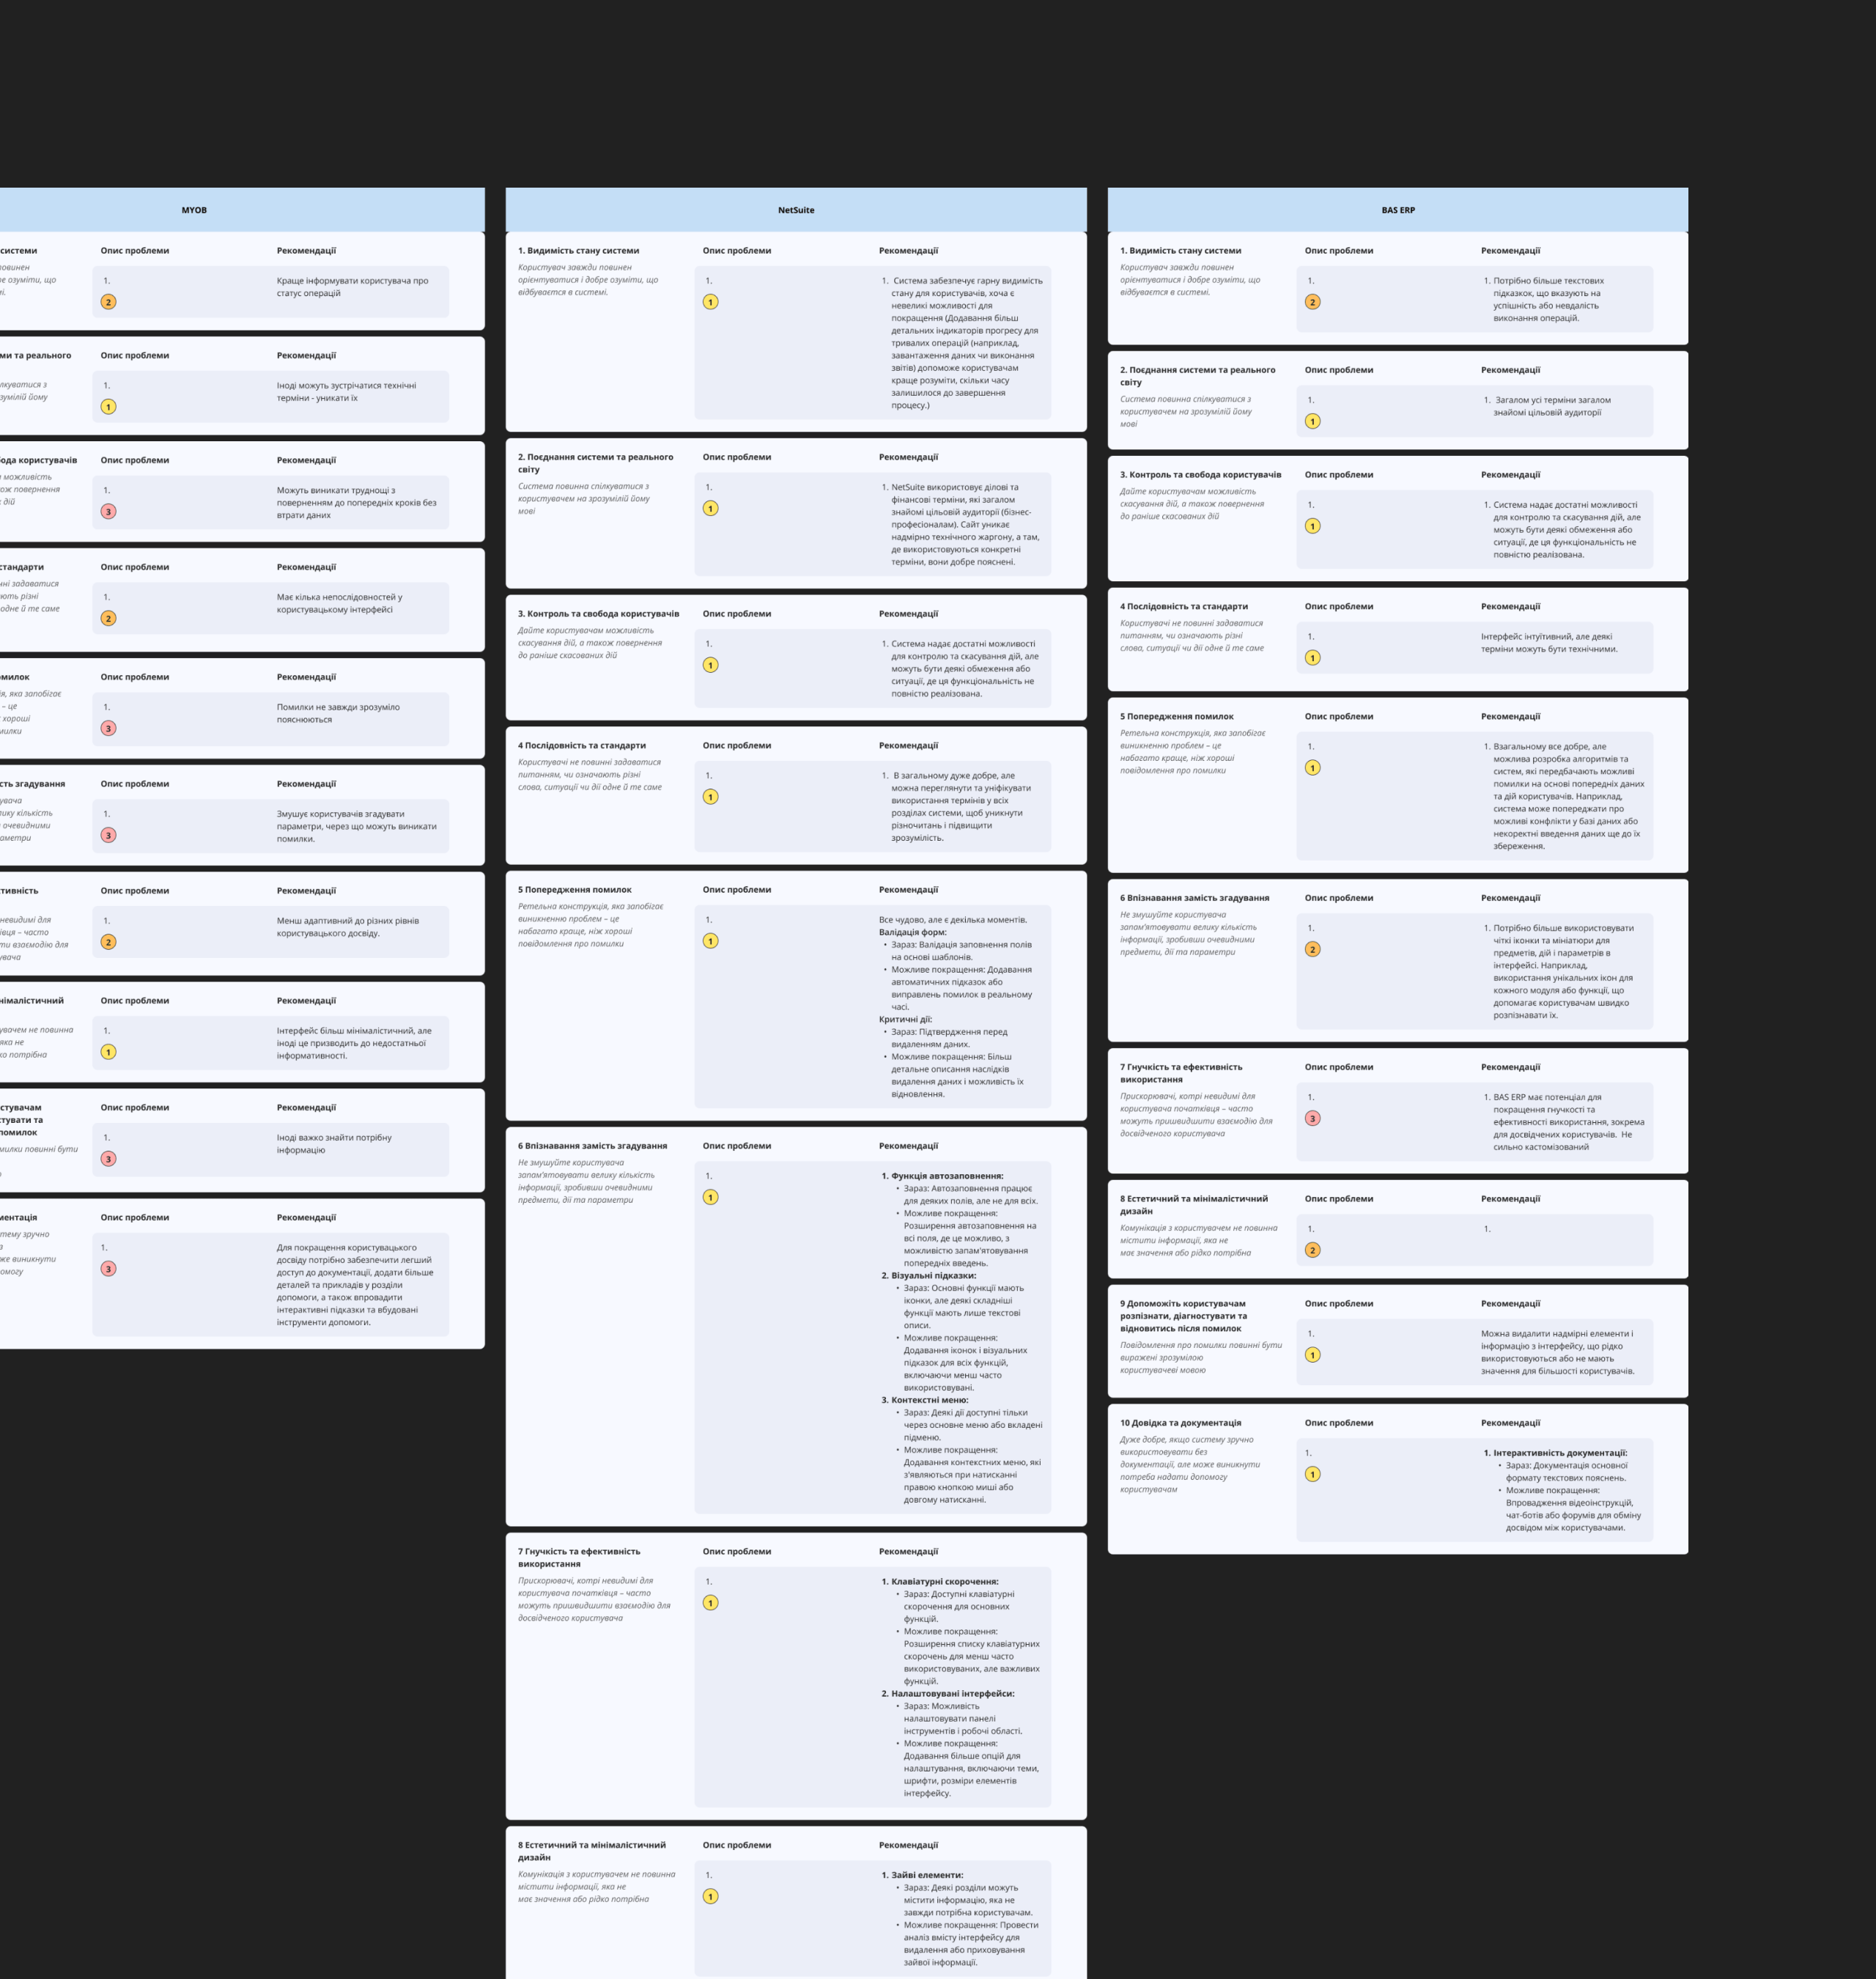Select the 'NetSuite' column header

coord(796,210)
